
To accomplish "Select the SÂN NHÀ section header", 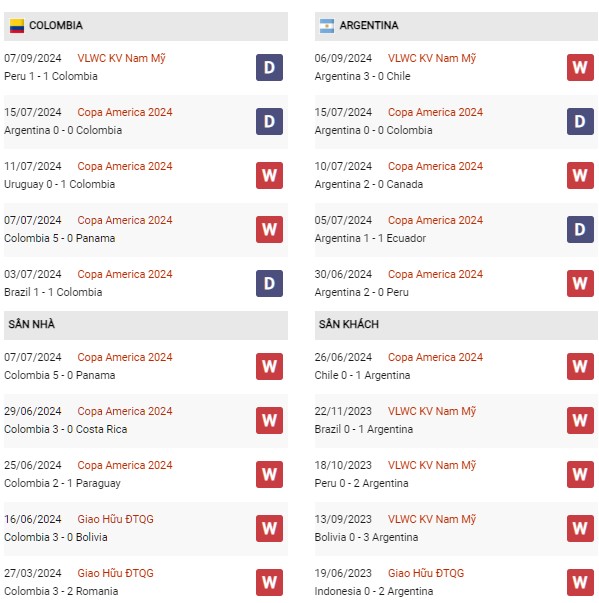I will pos(146,325).
